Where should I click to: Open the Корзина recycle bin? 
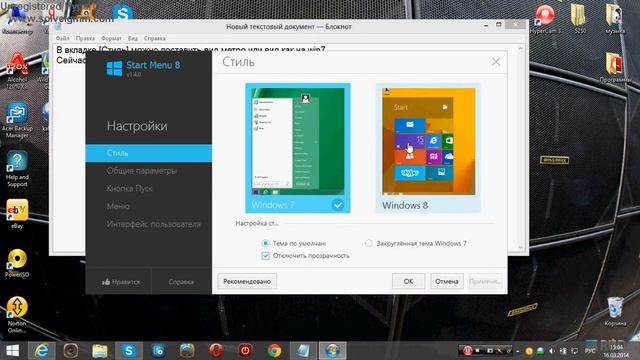click(615, 312)
